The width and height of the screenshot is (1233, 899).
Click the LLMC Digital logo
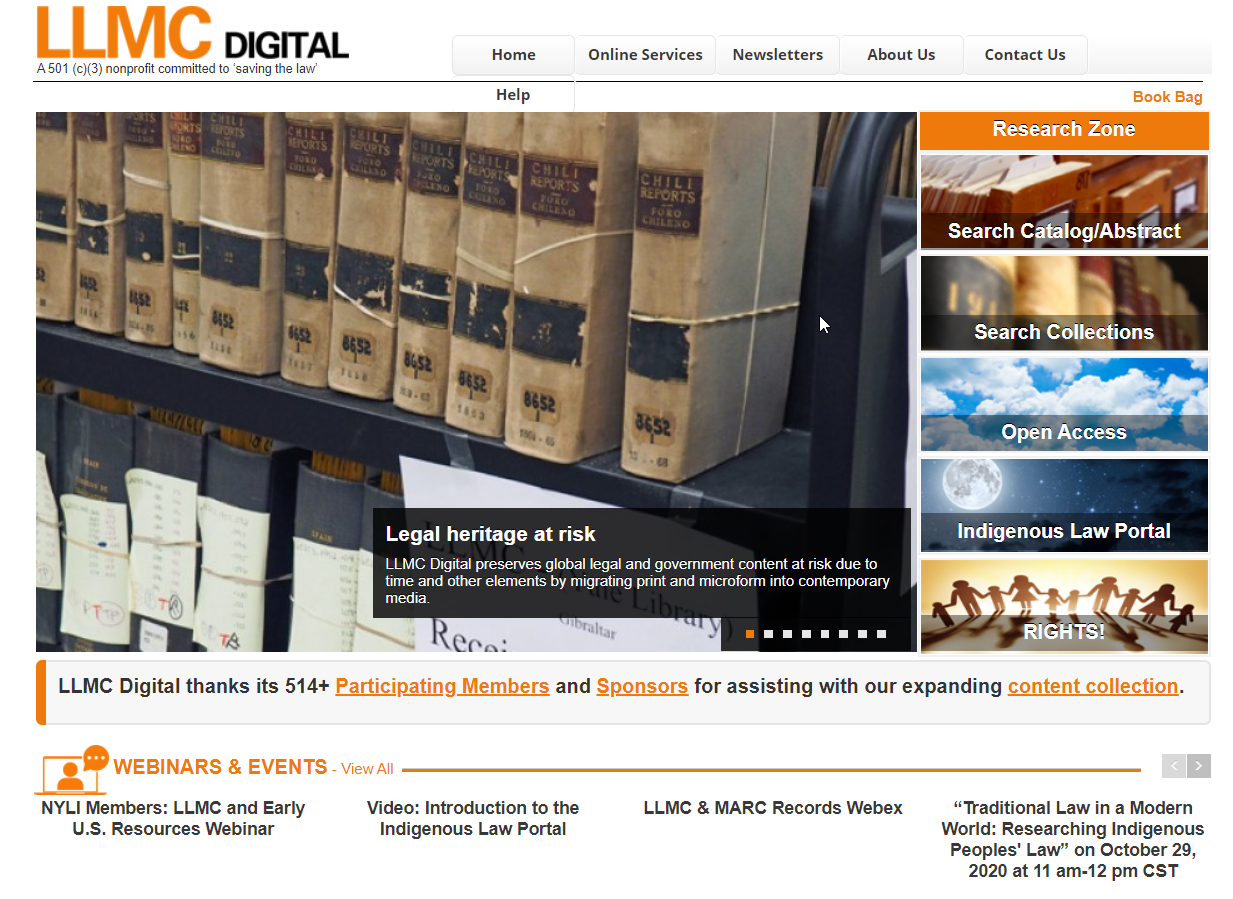point(192,32)
